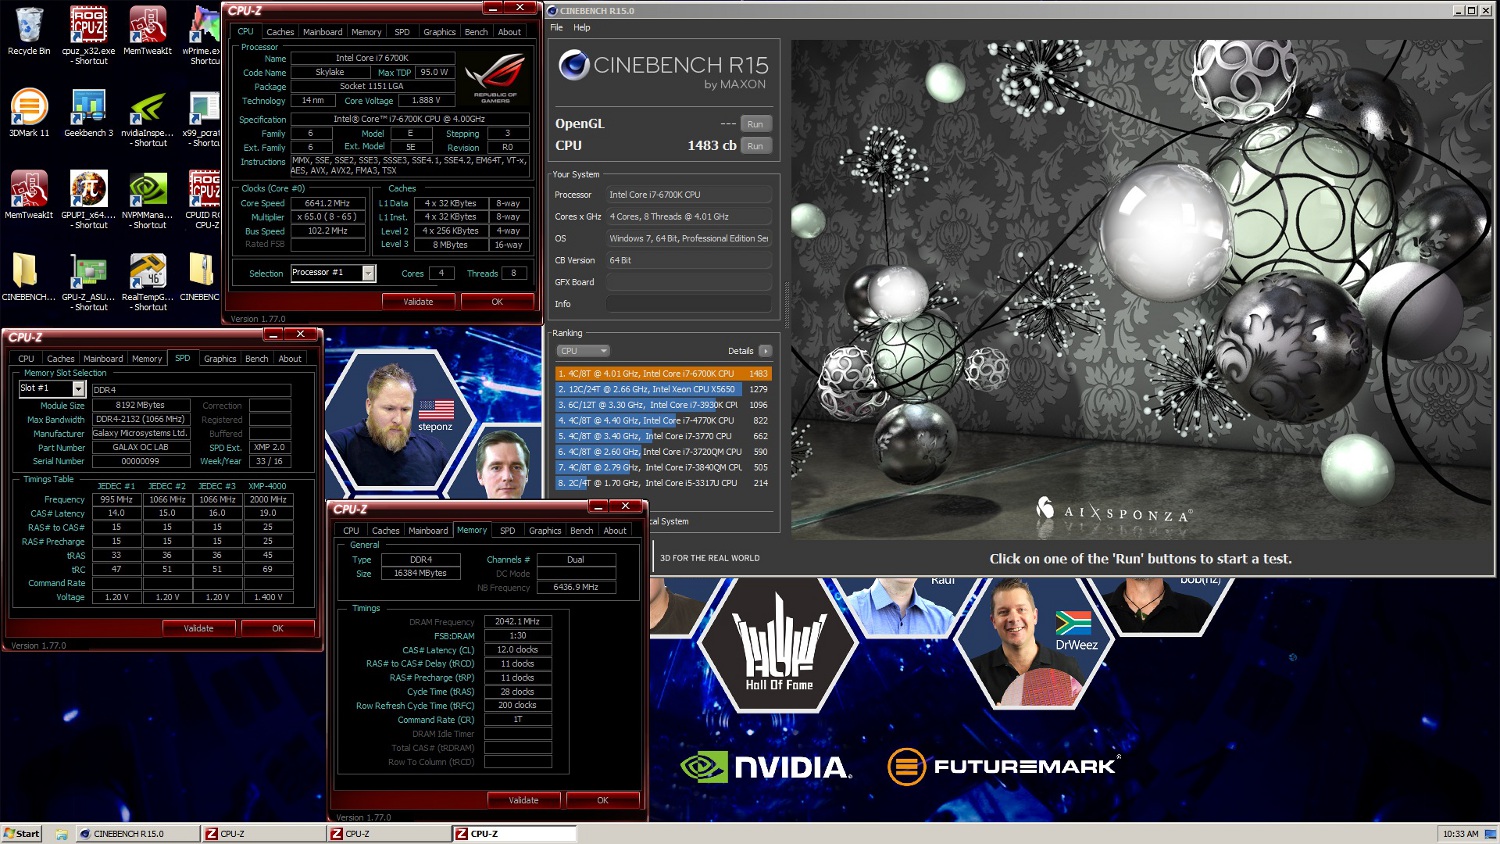The image size is (1500, 844).
Task: Launch GPU-Z ASUS shortcut icon
Action: tap(88, 271)
